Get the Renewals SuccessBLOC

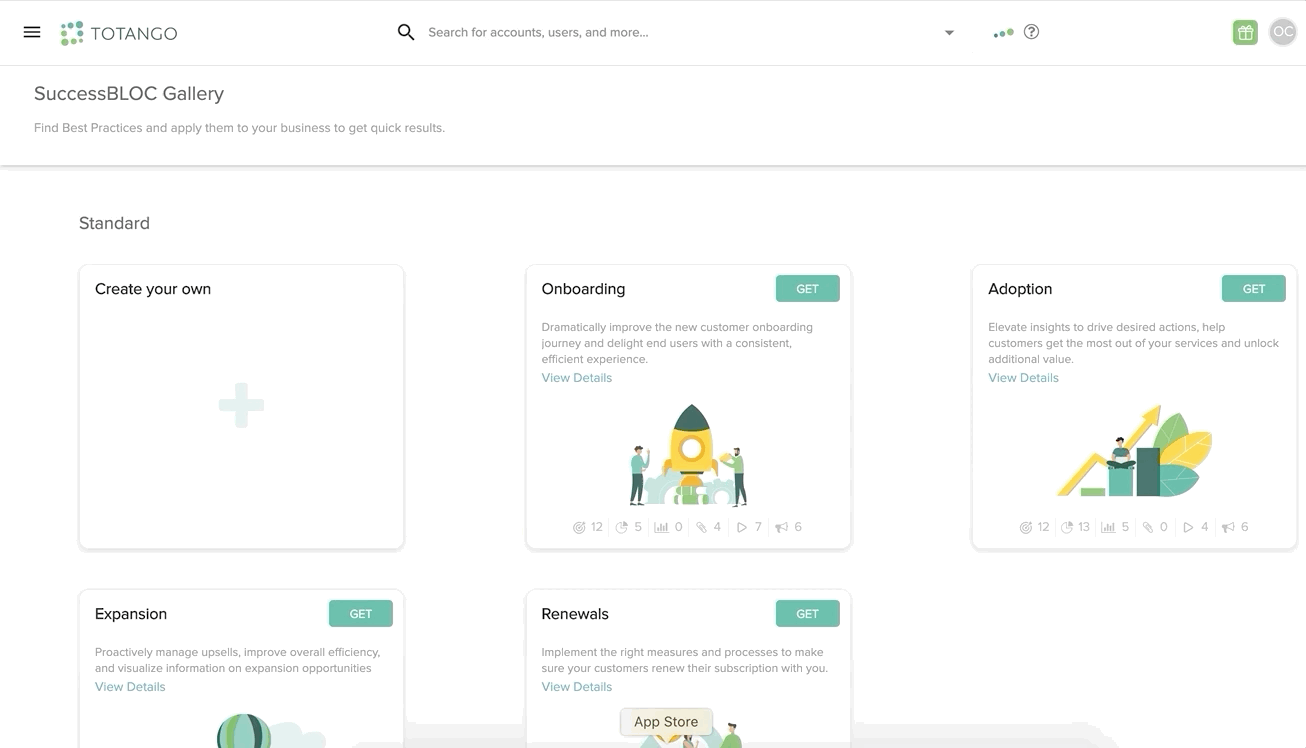(807, 613)
